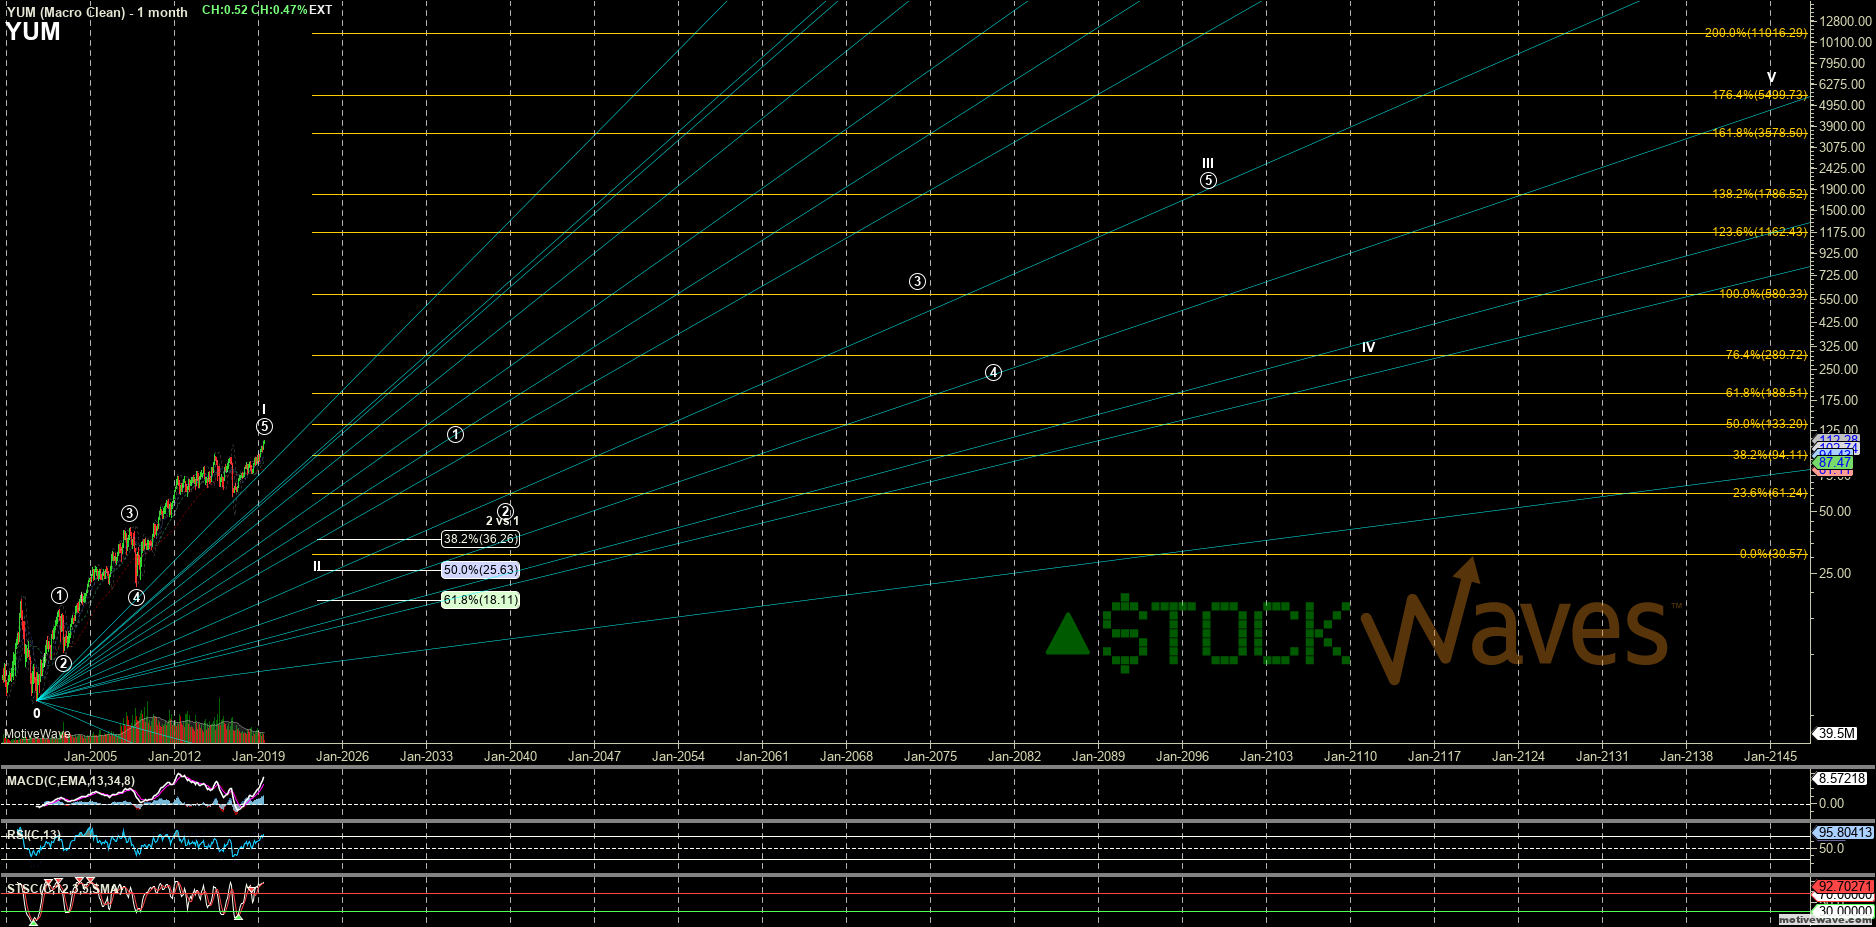The height and width of the screenshot is (927, 1876).
Task: Click the Jan-2012 date axis label
Action: point(175,756)
